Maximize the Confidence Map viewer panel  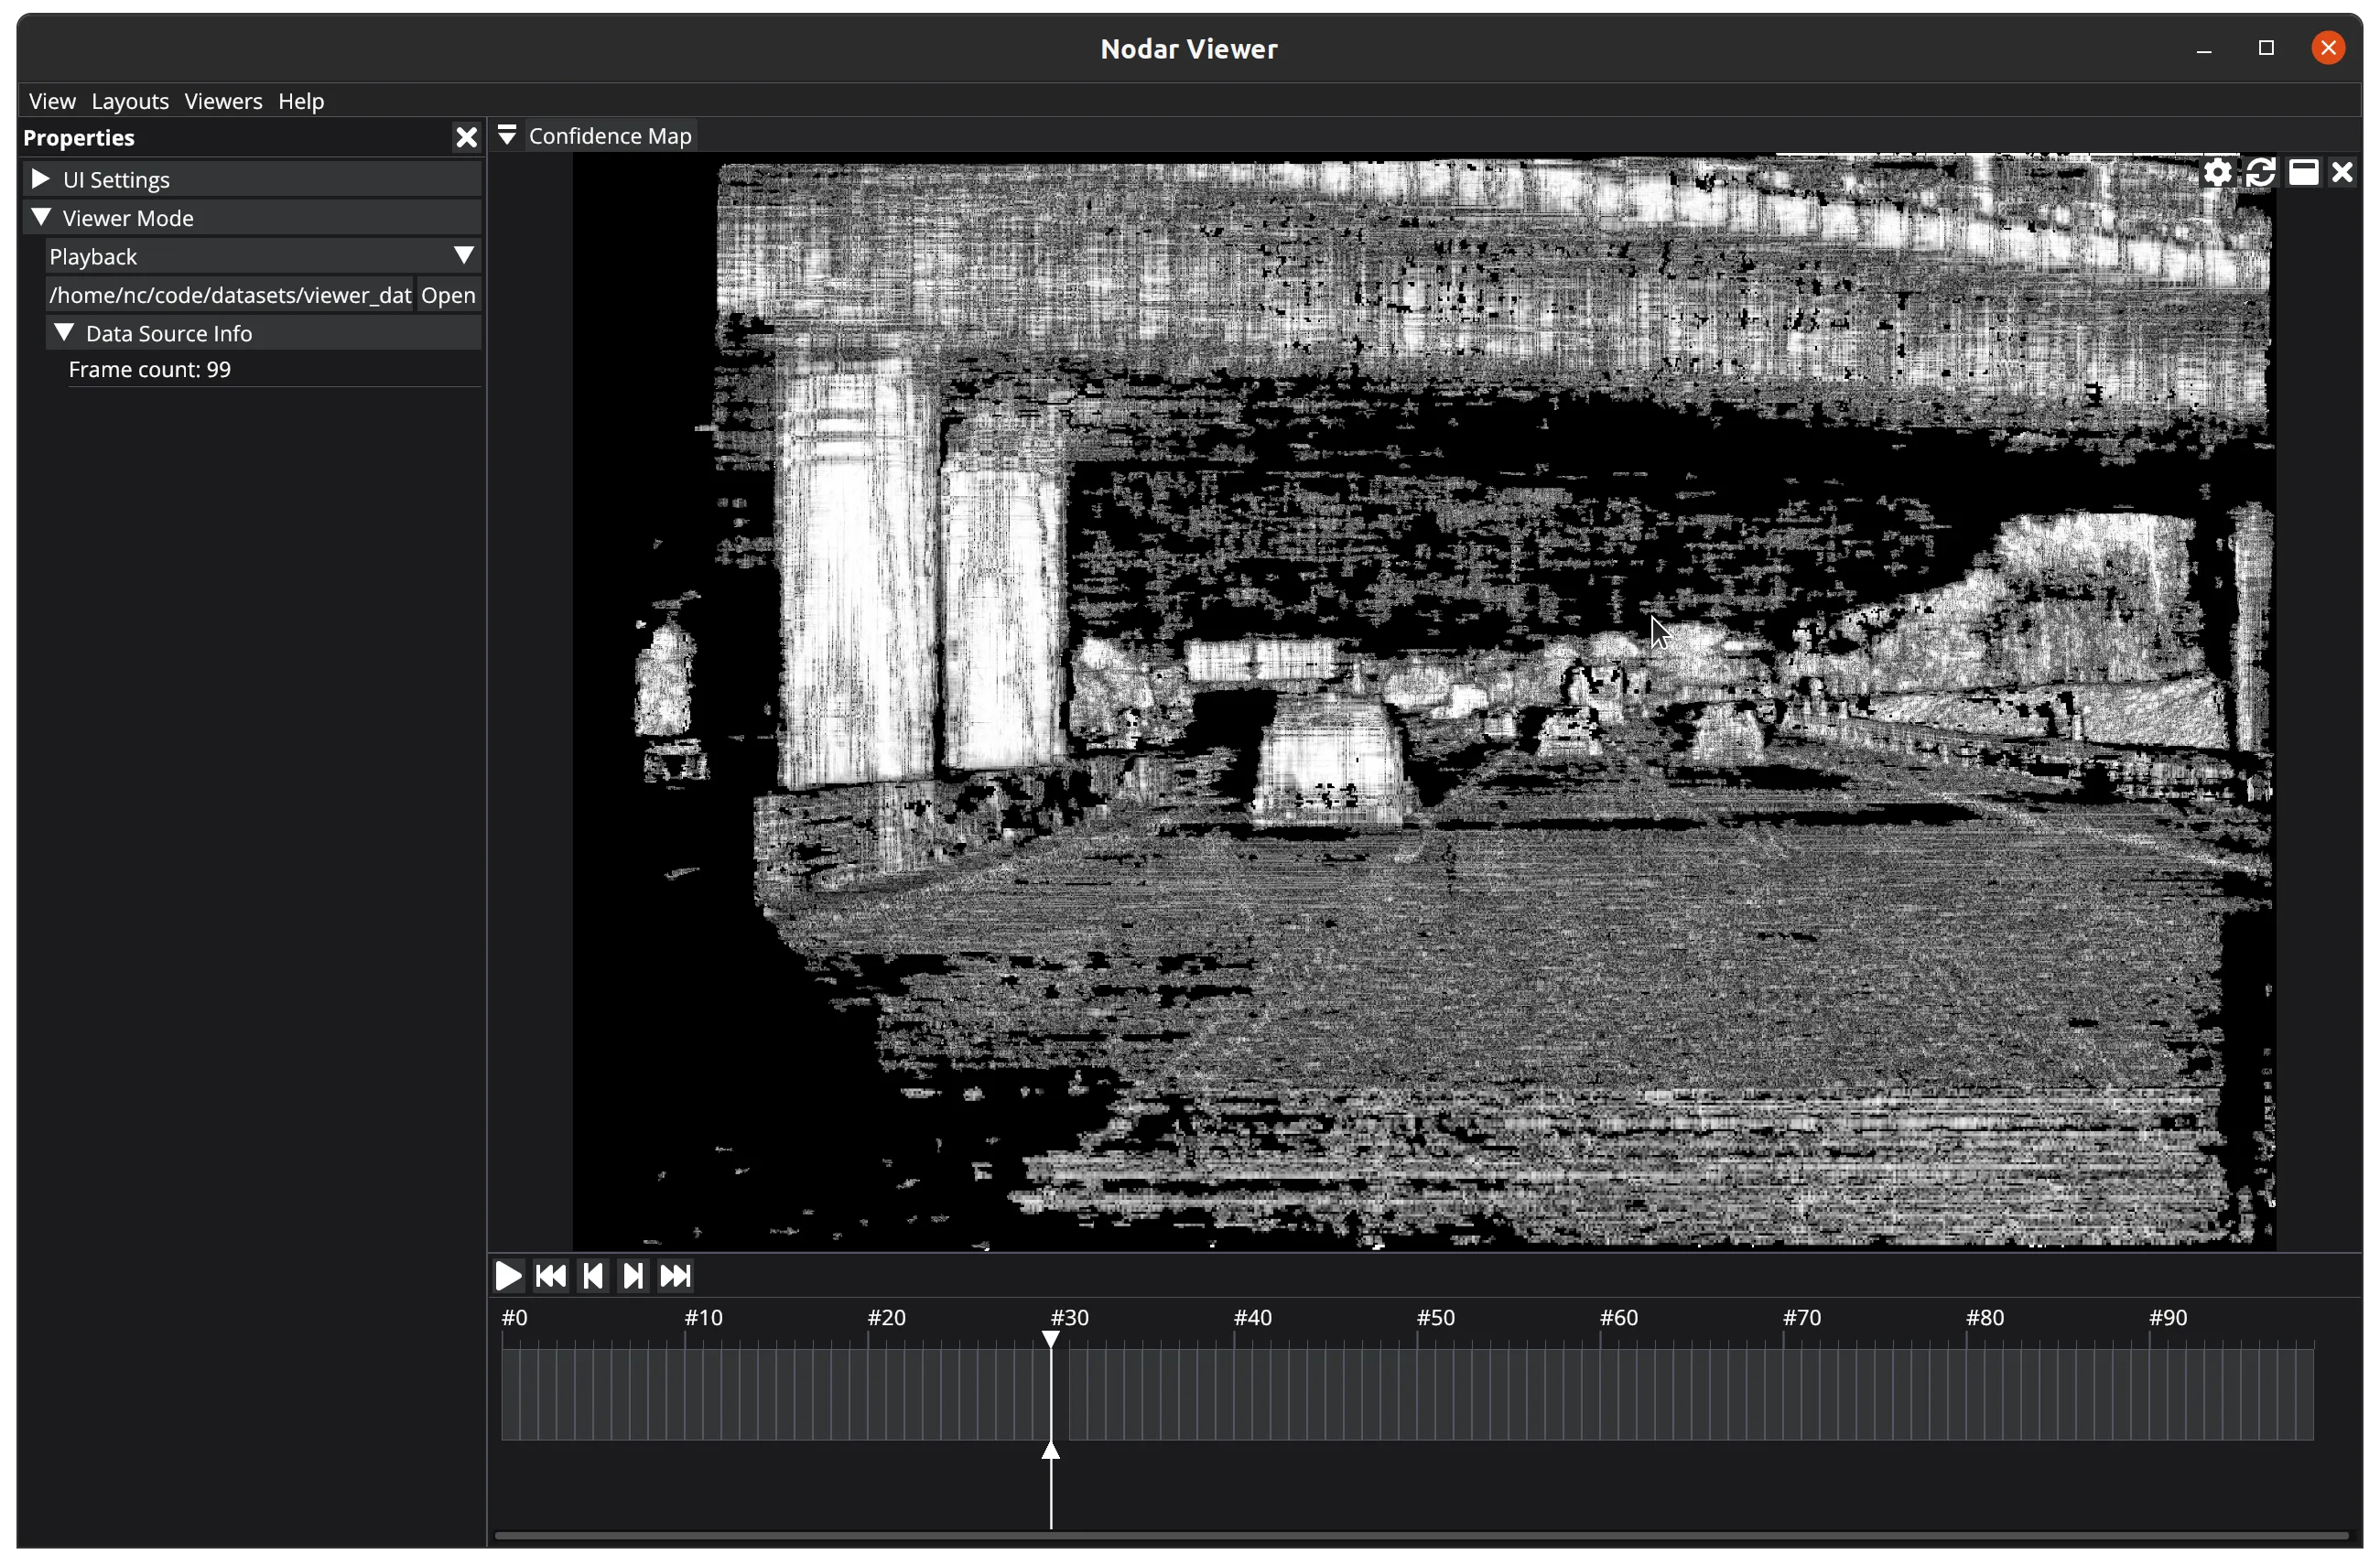pos(2303,173)
